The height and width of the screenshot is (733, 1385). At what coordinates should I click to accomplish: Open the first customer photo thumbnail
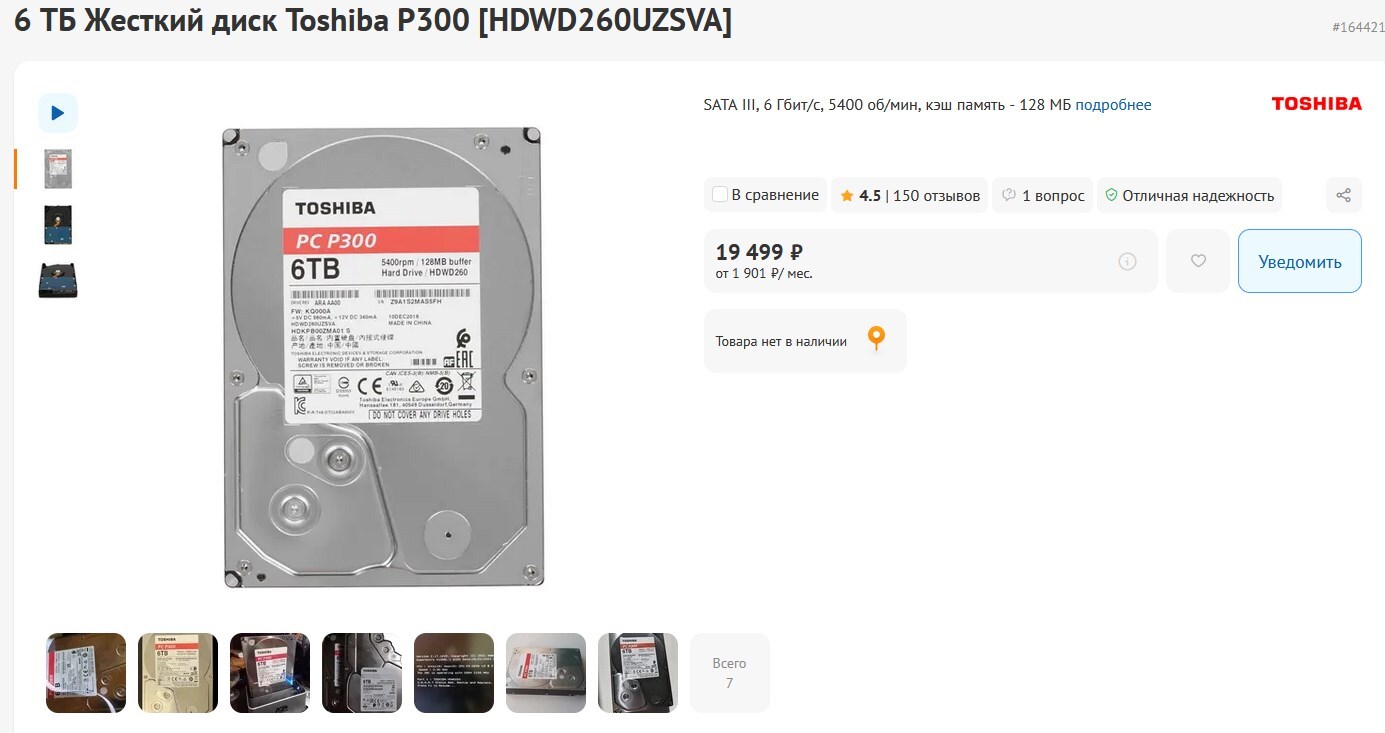(x=86, y=672)
